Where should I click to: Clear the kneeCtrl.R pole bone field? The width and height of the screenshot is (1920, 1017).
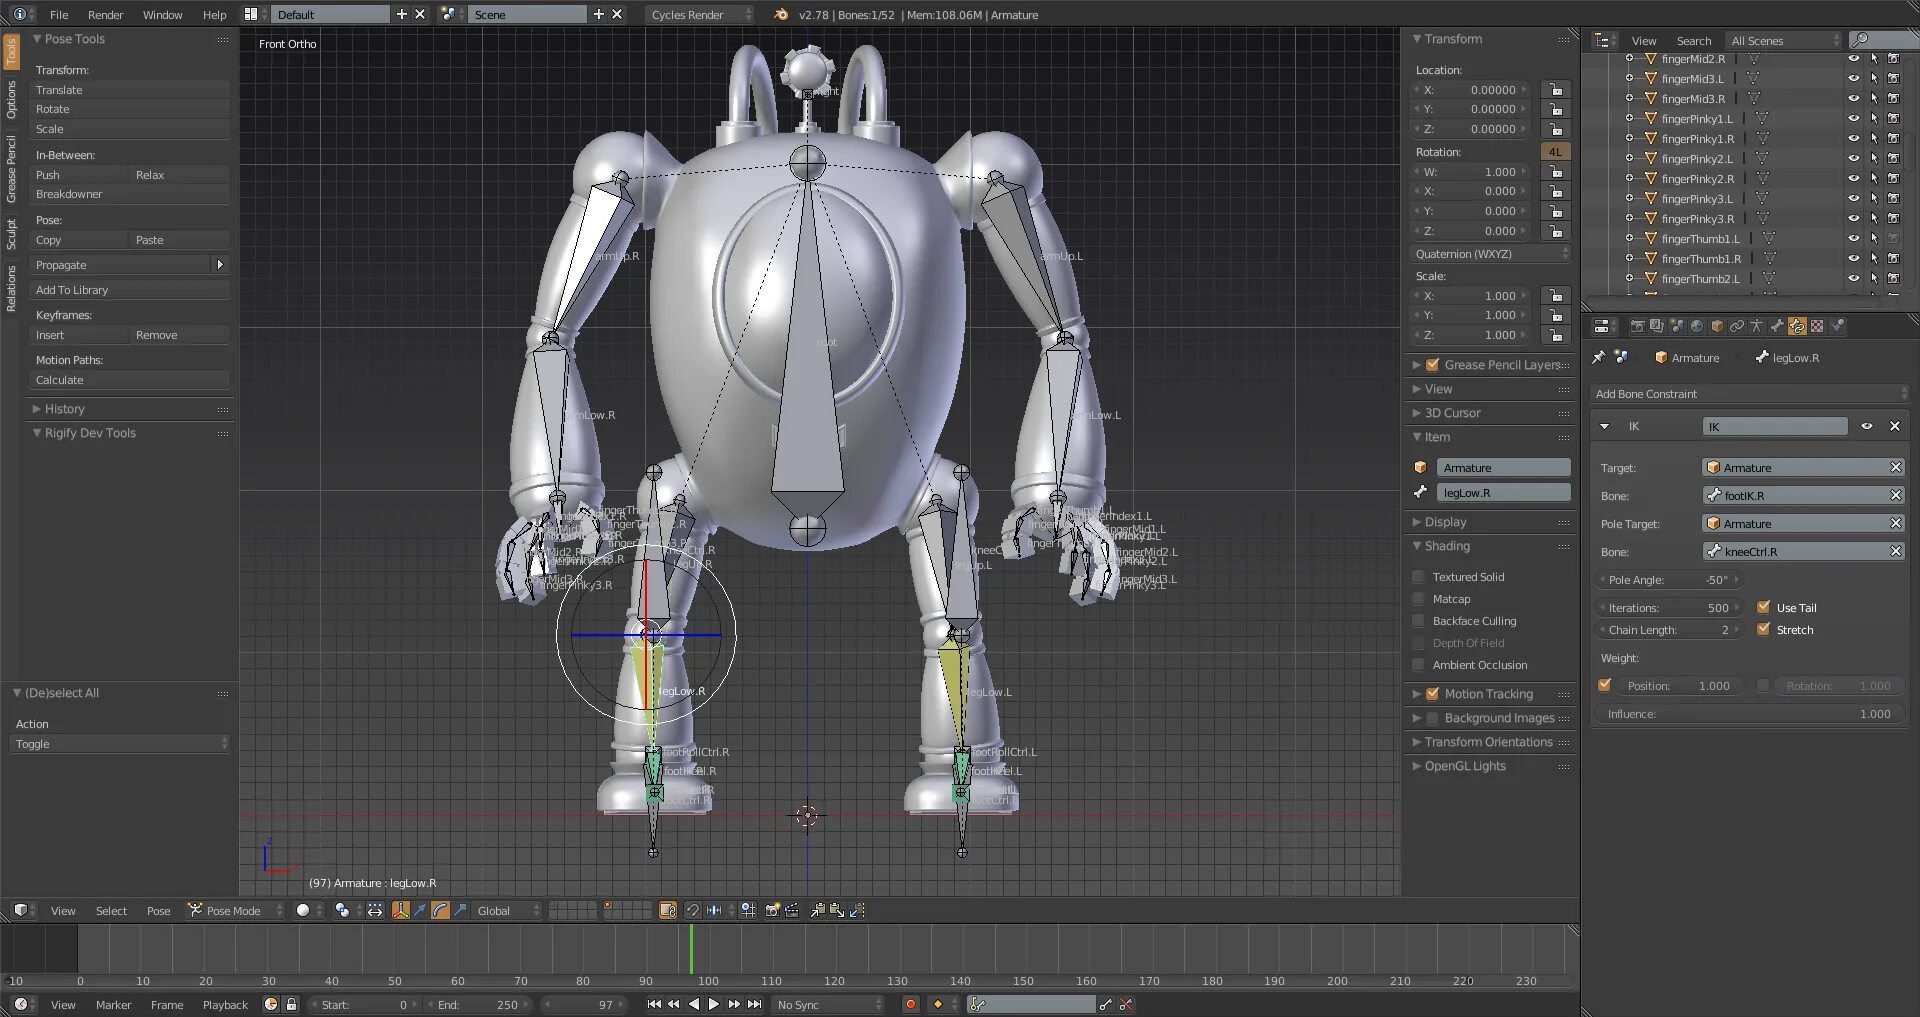pos(1895,551)
